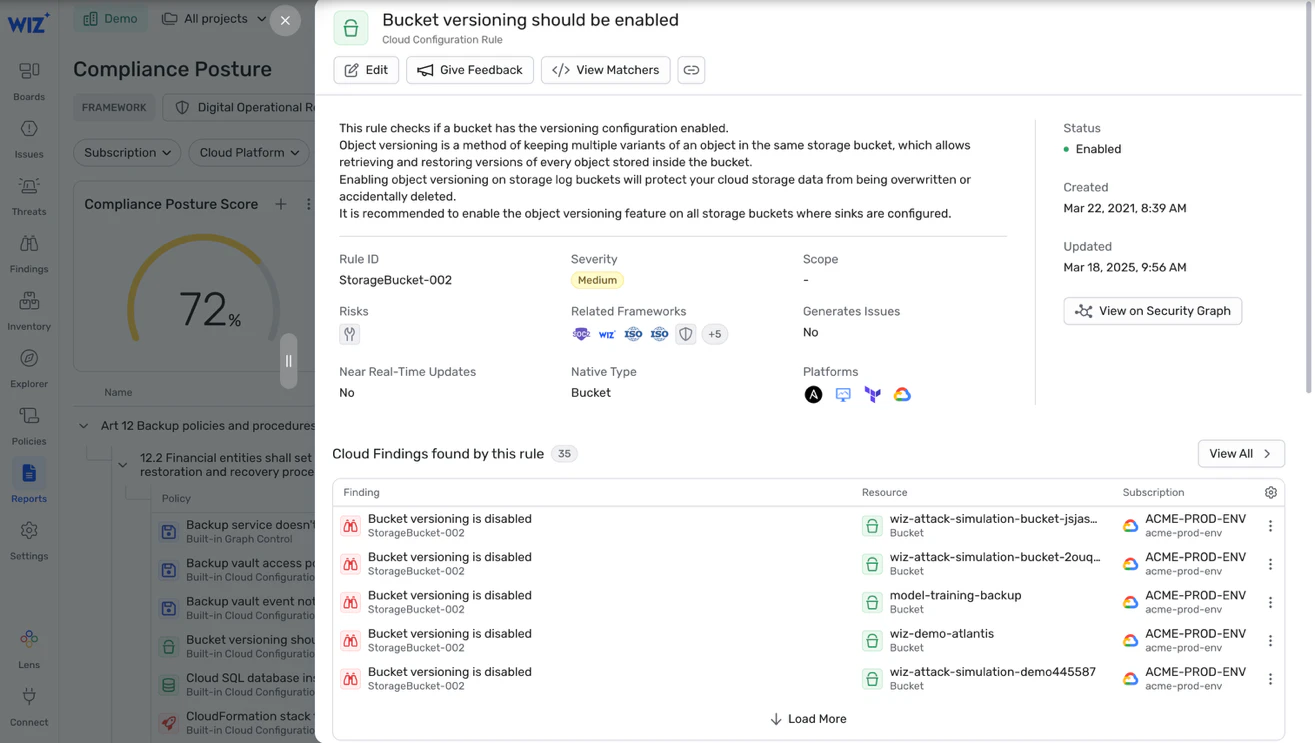Click the Google Cloud platform icon
This screenshot has width=1315, height=743.
pos(902,394)
